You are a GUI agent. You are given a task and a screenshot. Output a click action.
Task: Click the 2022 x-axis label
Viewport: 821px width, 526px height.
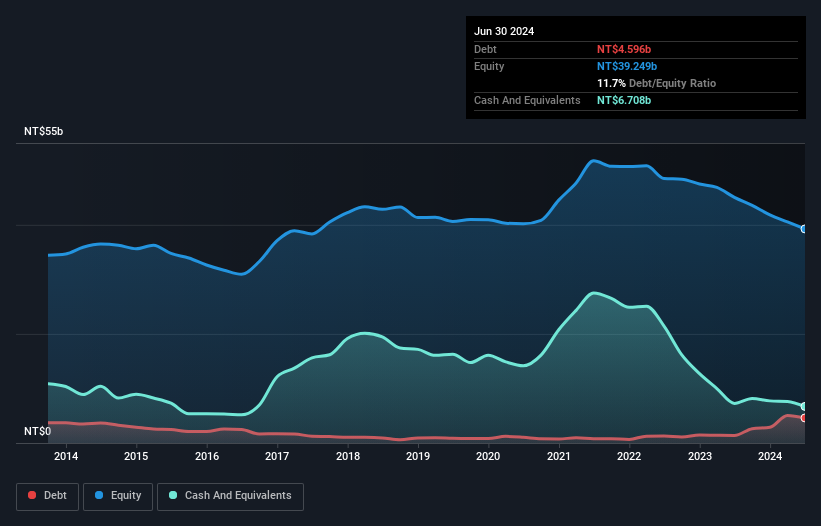point(629,456)
